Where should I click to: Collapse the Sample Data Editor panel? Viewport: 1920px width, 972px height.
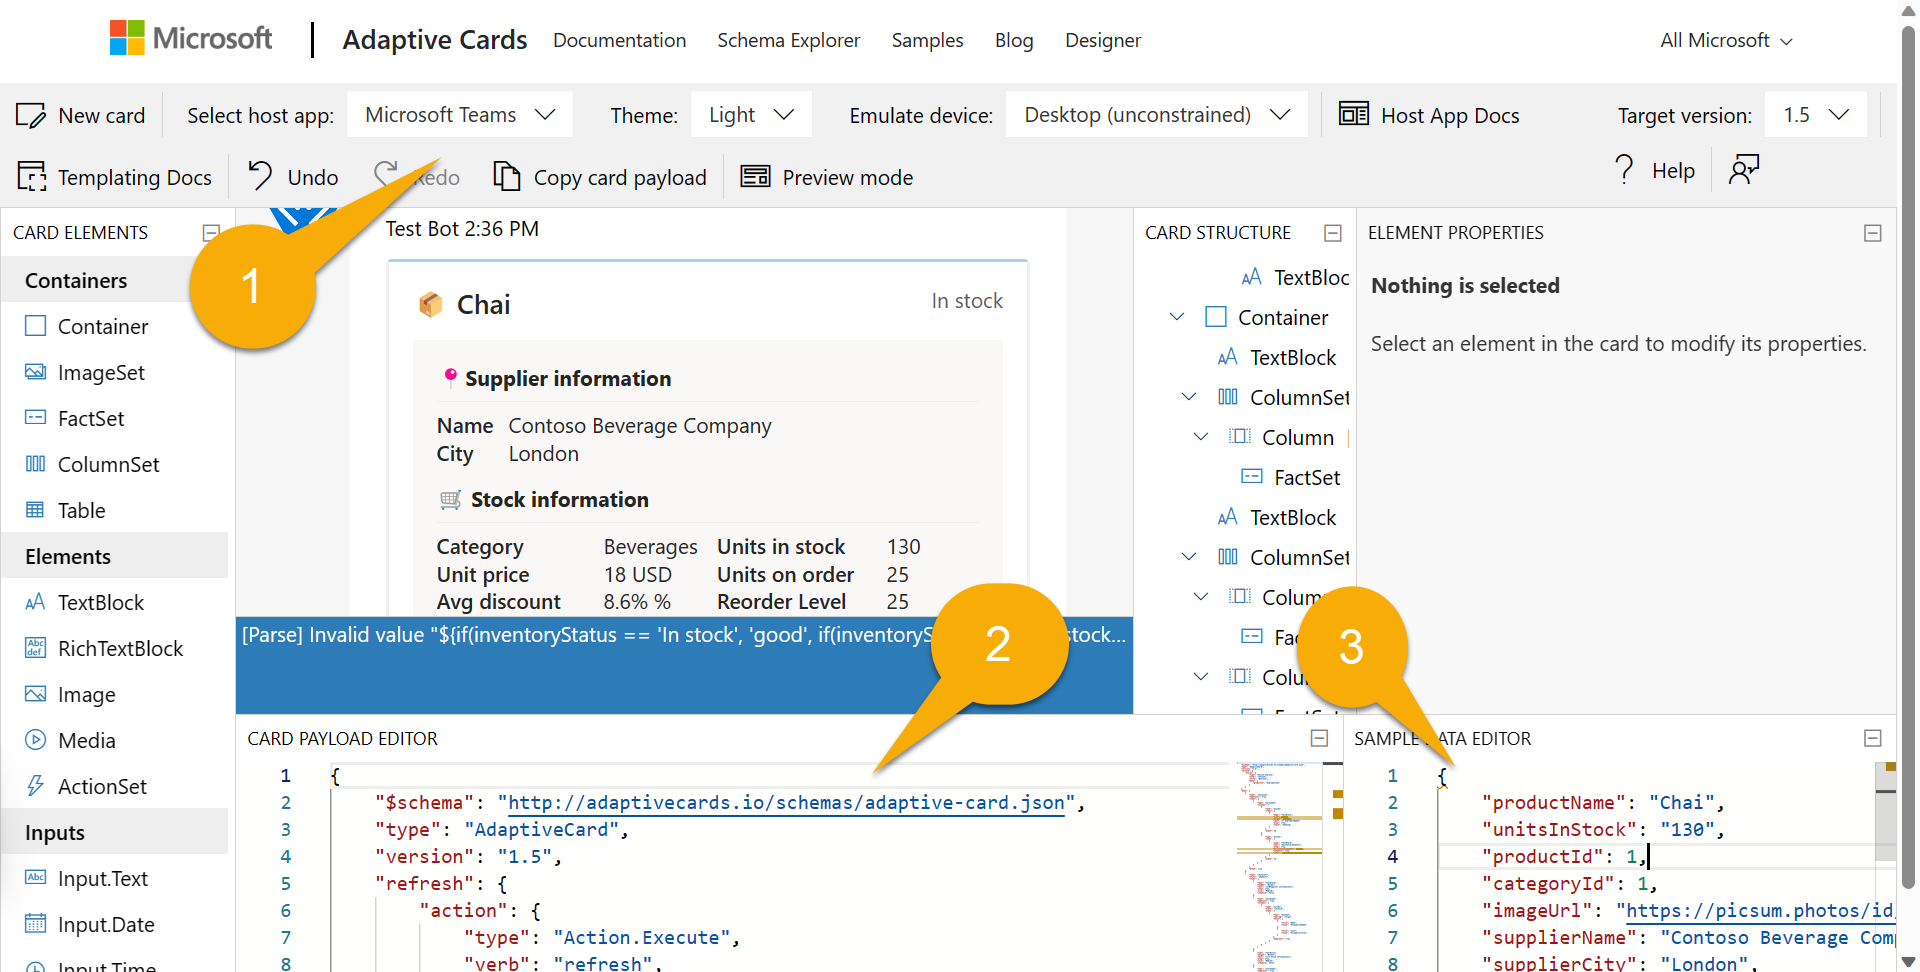point(1873,738)
